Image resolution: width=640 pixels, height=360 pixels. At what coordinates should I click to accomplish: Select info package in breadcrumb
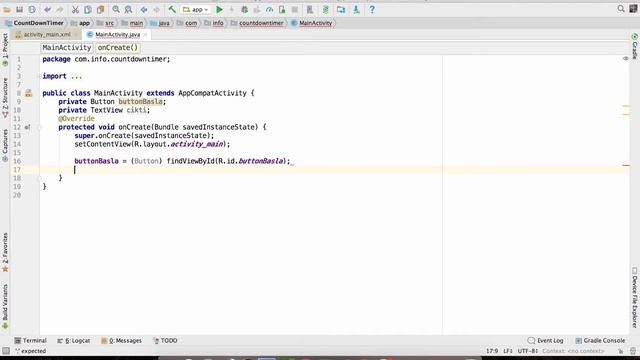214,23
